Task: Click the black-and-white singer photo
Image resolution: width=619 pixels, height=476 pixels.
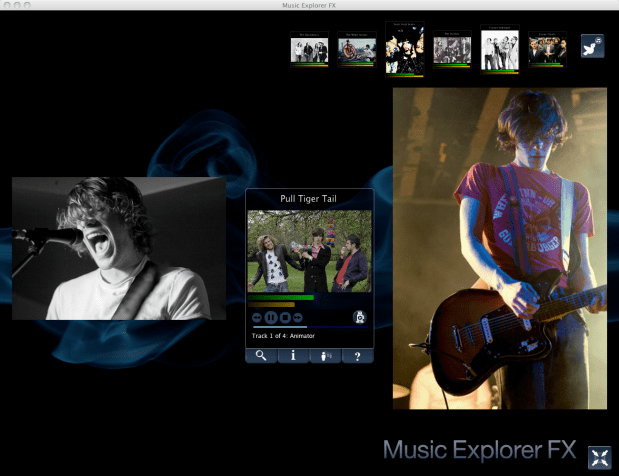Action: tap(118, 248)
